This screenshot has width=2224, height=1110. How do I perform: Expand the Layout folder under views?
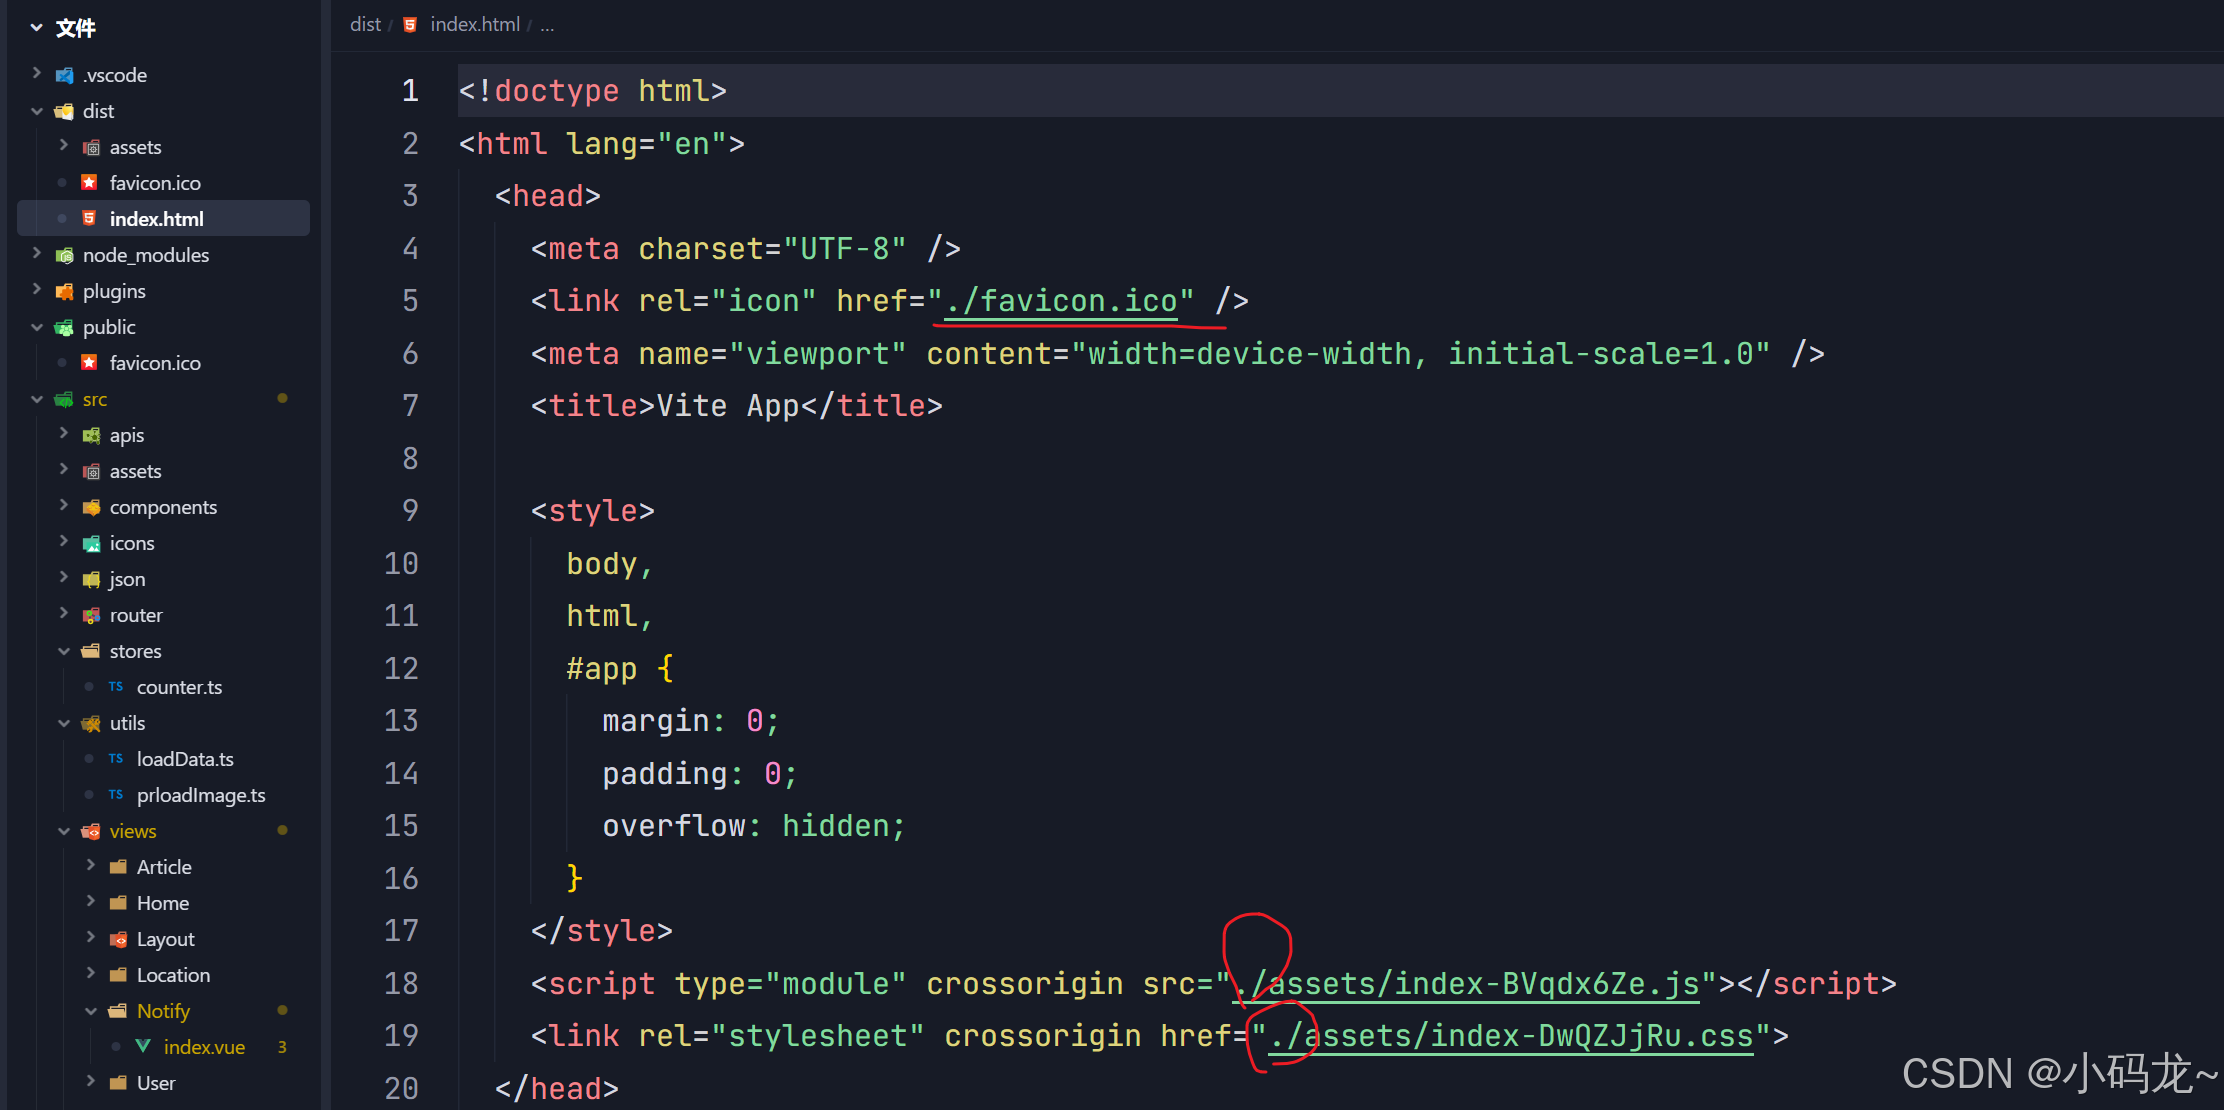91,938
